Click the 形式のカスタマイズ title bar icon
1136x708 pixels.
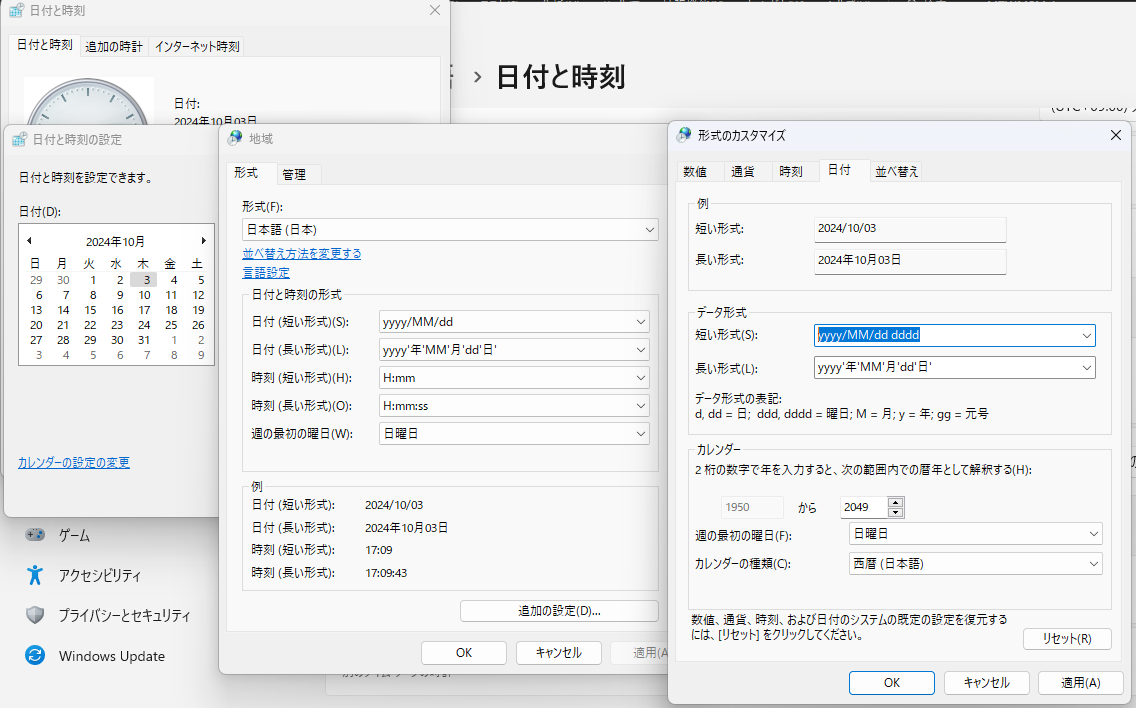click(x=683, y=135)
